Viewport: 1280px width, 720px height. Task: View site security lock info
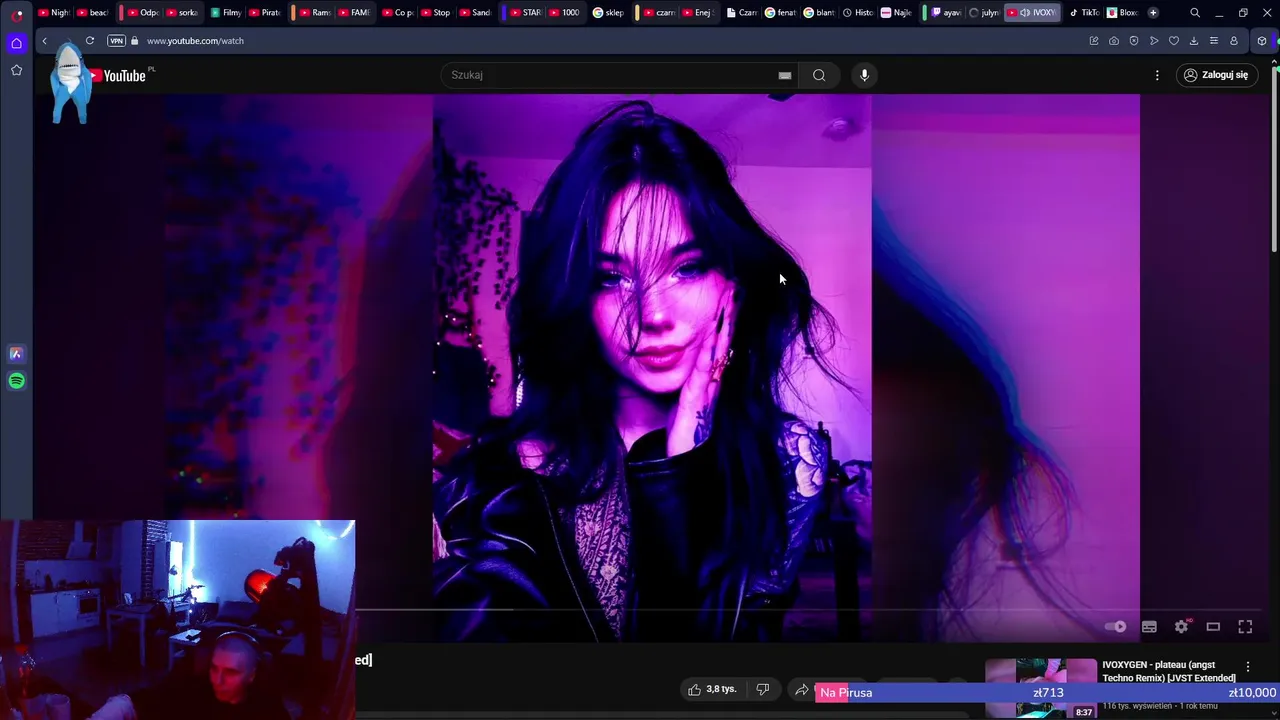pos(134,41)
